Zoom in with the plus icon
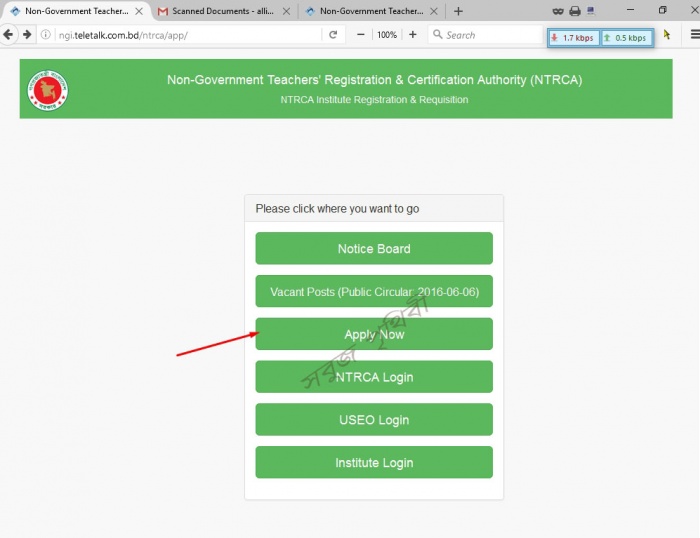The height and width of the screenshot is (538, 700). coord(412,34)
